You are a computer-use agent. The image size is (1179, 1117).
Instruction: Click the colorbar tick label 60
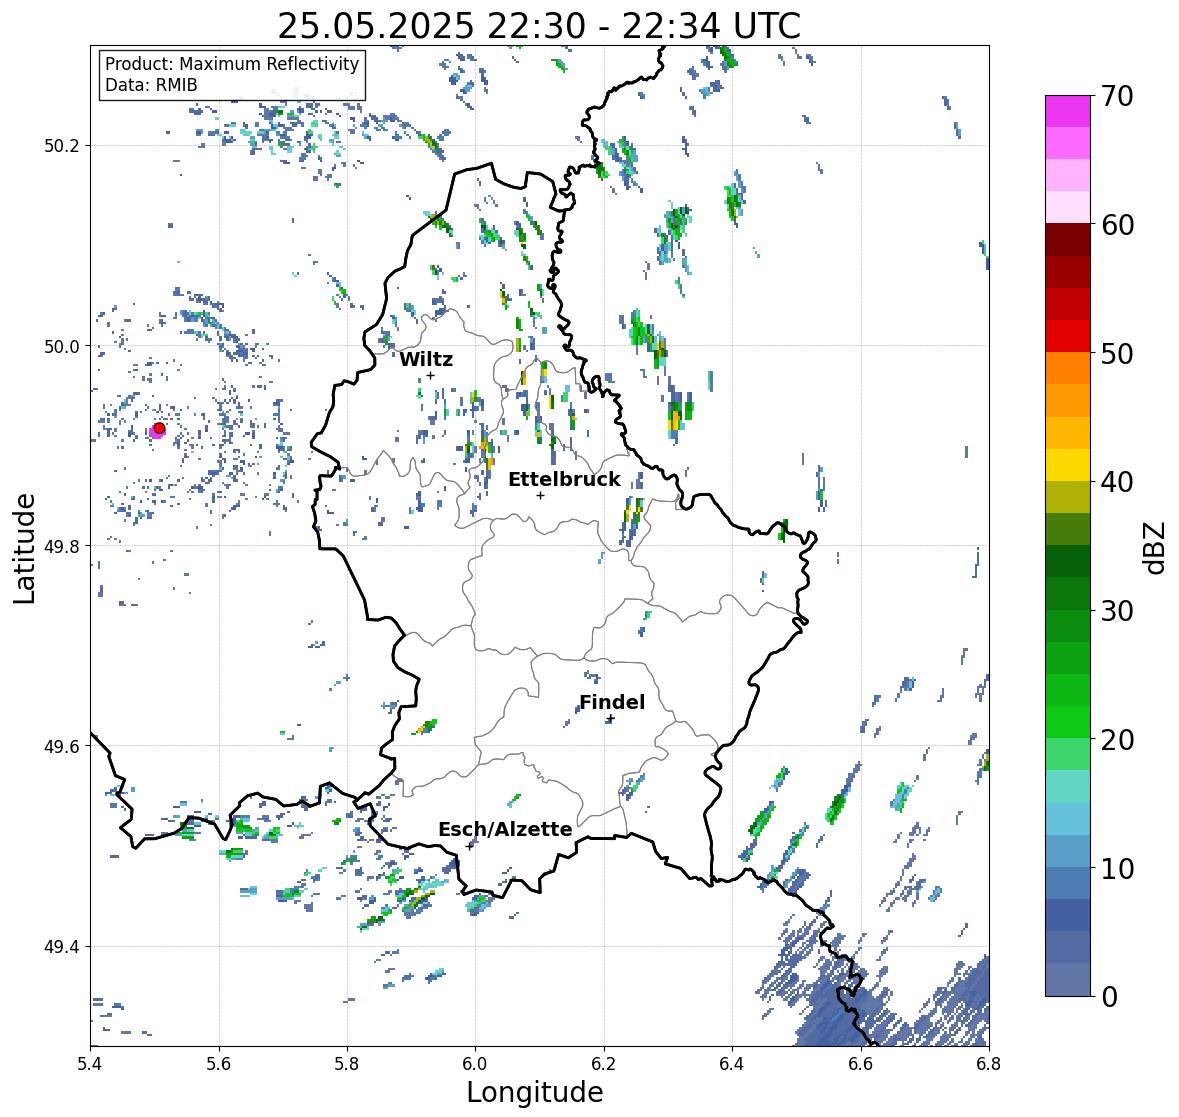tap(1117, 225)
